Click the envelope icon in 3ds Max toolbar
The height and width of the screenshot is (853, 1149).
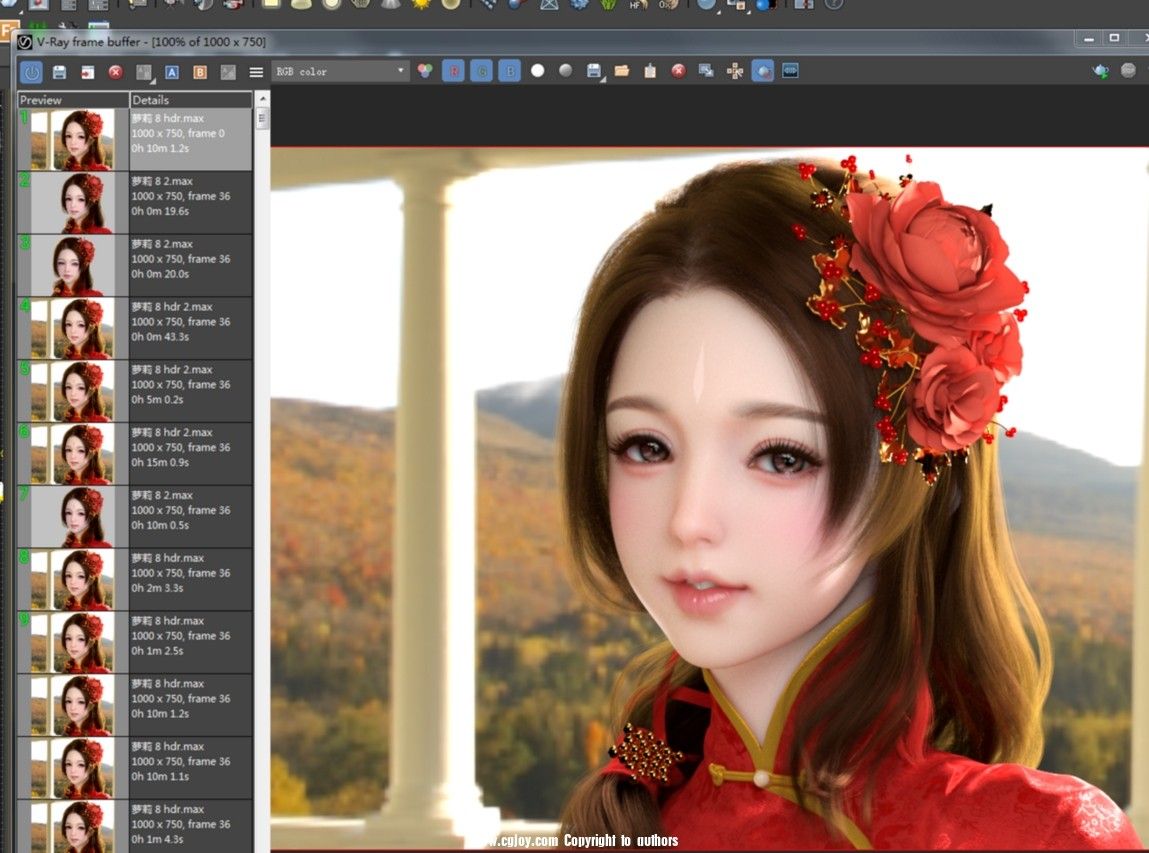point(549,4)
